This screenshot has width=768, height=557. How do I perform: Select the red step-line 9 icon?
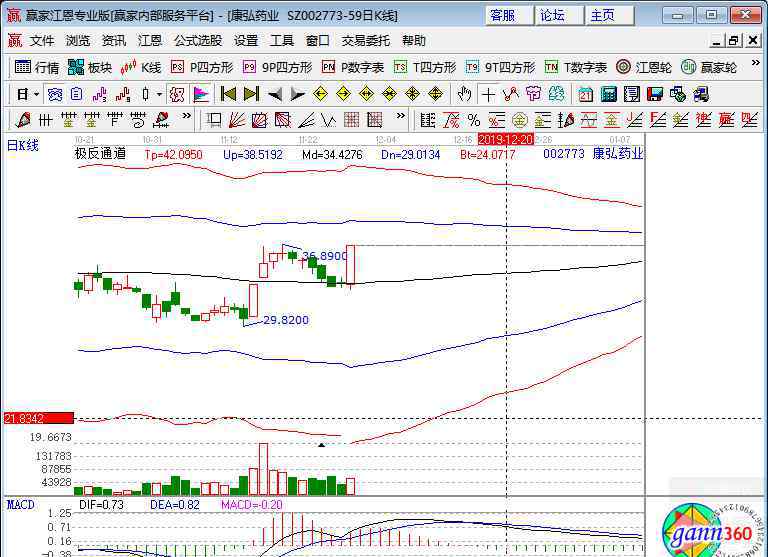tap(123, 94)
